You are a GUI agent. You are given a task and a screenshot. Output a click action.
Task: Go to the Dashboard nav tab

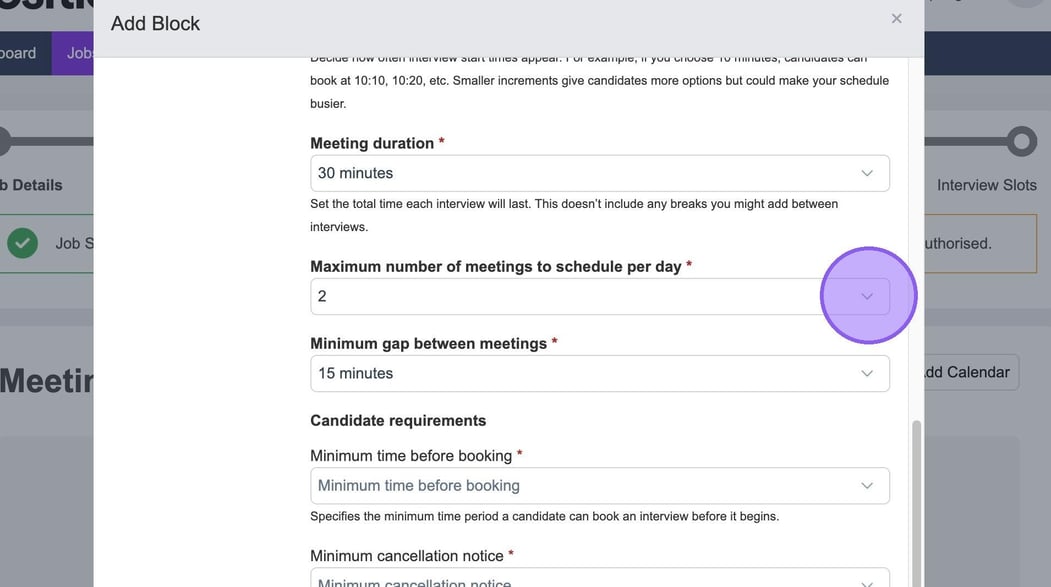tap(20, 53)
